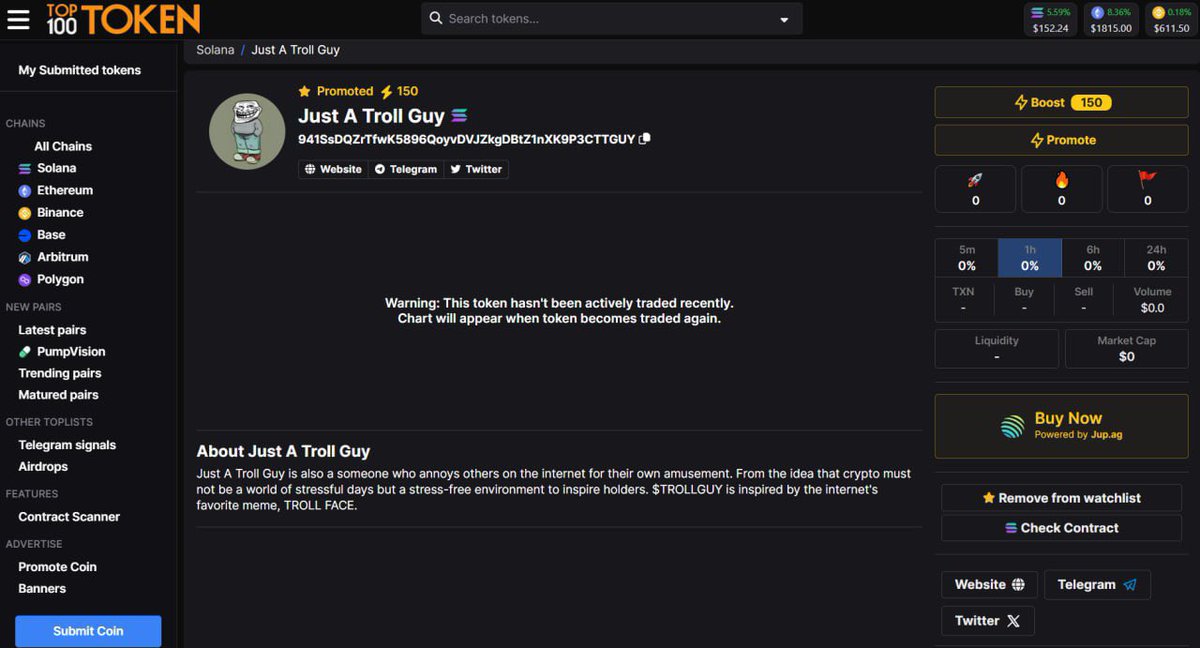Viewport: 1200px width, 648px height.
Task: Open Website link with globe icon
Action: (989, 585)
